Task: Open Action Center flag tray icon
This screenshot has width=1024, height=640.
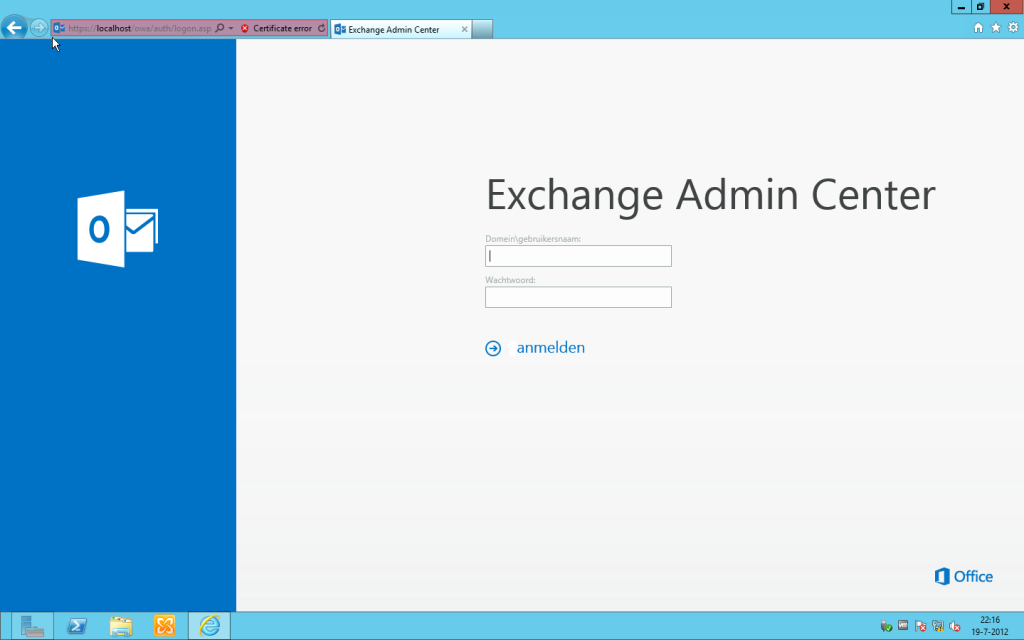Action: (x=921, y=626)
